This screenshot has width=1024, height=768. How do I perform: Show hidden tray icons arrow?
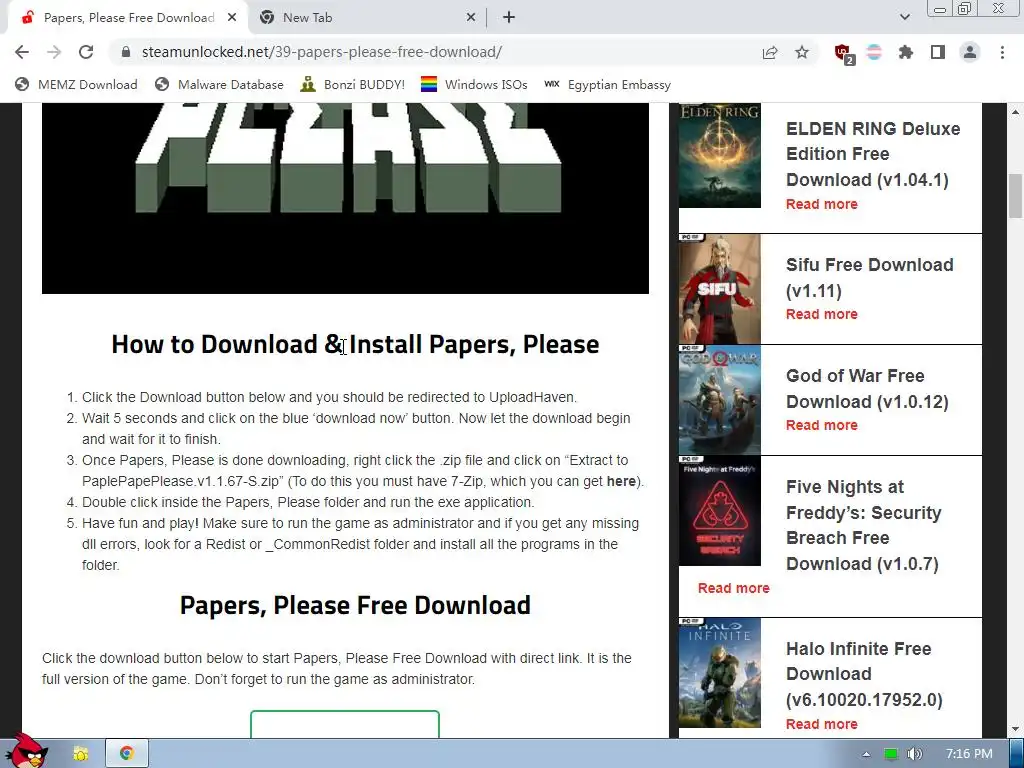pos(866,754)
